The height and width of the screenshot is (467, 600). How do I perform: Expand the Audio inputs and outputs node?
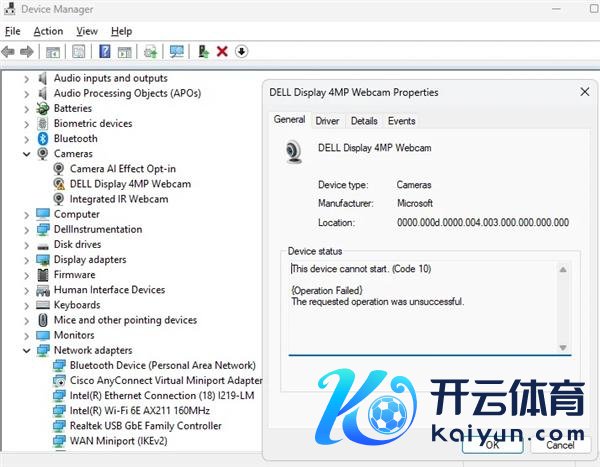coord(27,78)
